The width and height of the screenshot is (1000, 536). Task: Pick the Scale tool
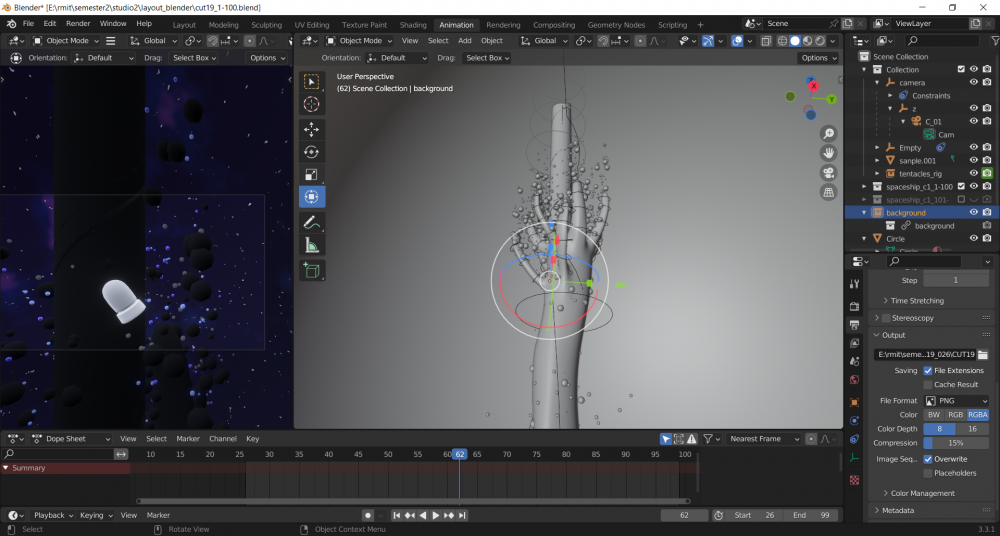(x=312, y=174)
